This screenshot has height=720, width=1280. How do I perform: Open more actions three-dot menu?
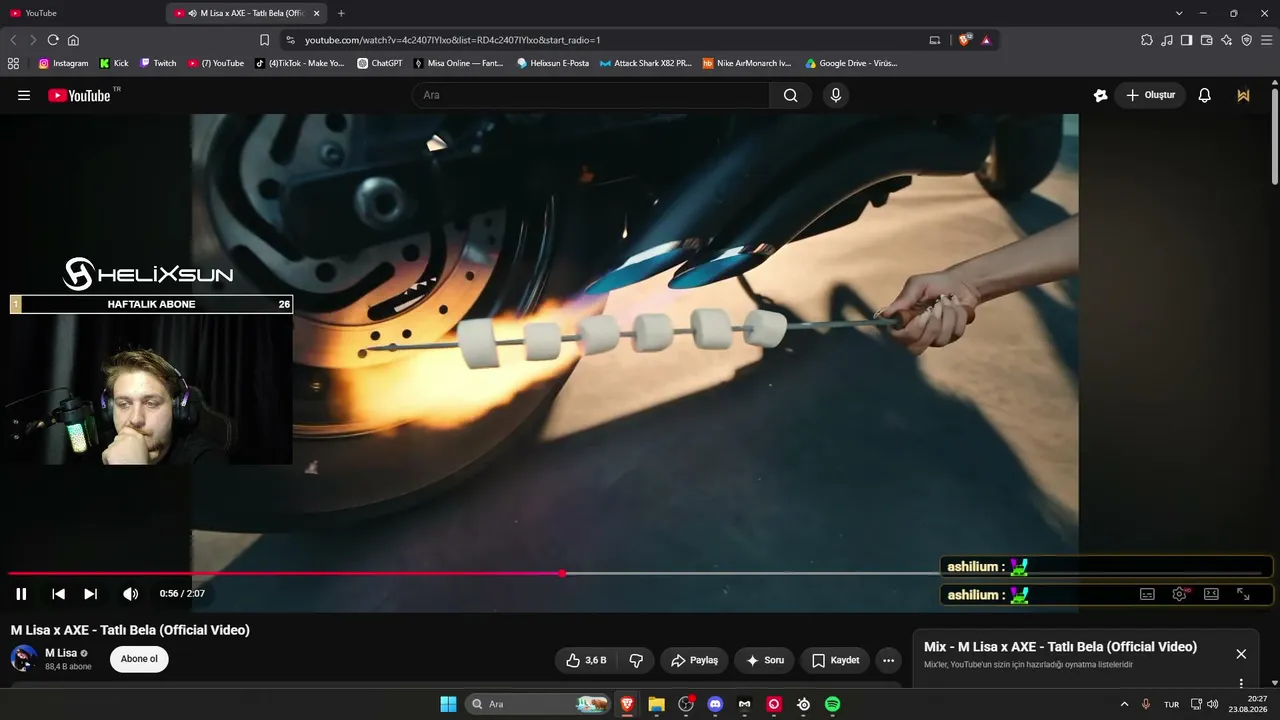coord(888,660)
